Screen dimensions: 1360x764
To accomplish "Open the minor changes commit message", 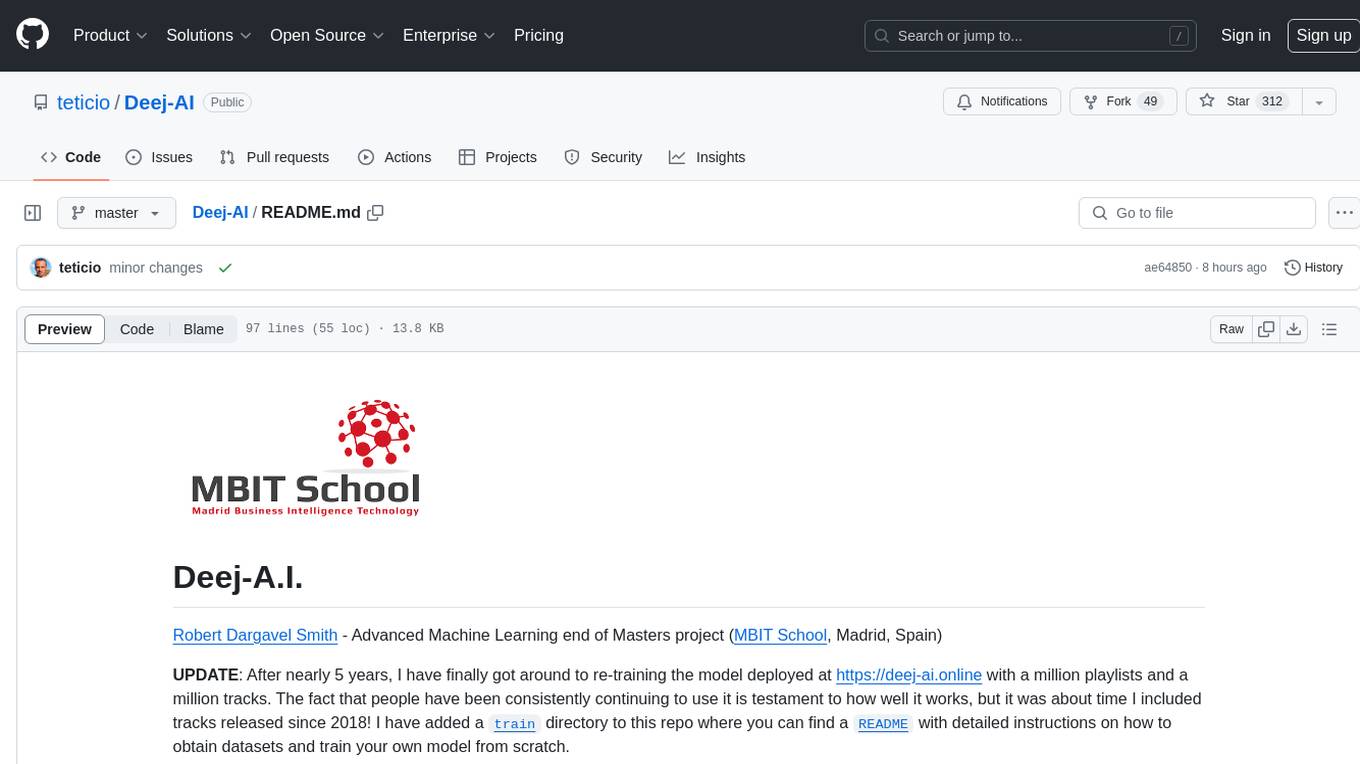I will coord(156,268).
